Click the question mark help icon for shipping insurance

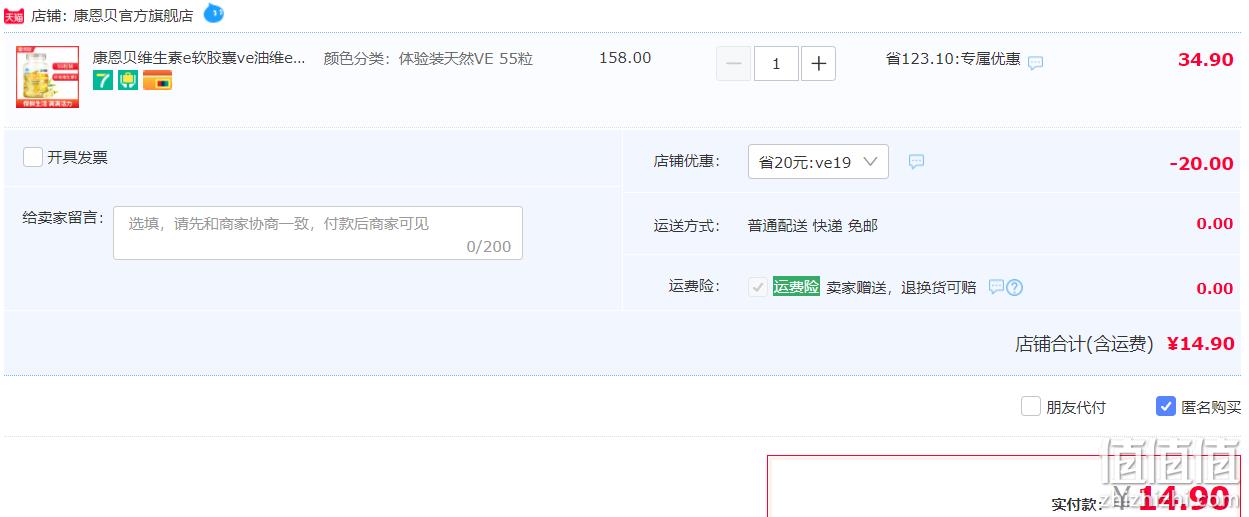click(x=1014, y=287)
